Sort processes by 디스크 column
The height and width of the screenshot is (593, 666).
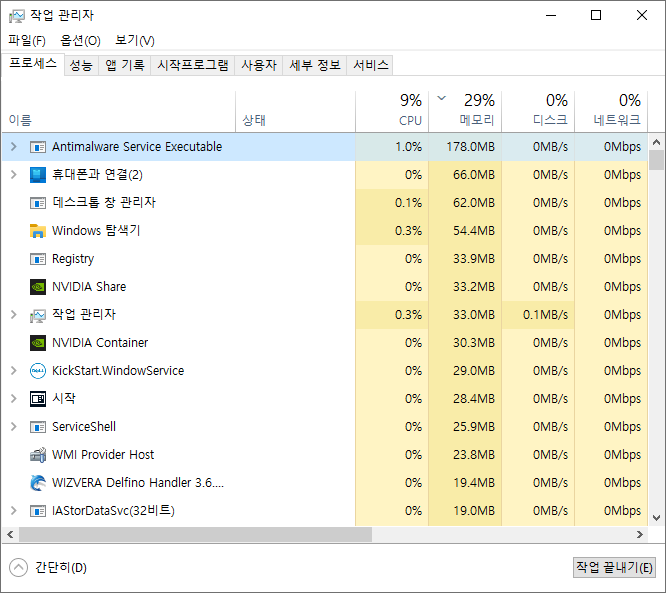click(538, 111)
